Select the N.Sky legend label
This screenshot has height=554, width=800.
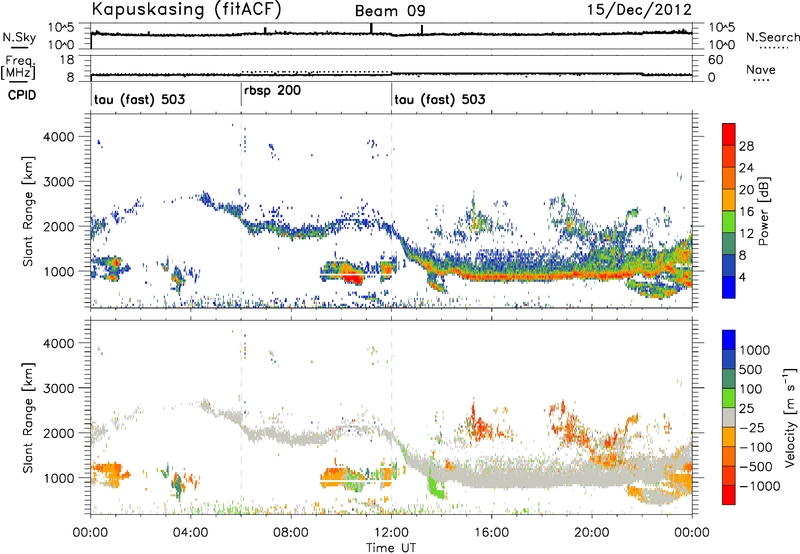[19, 37]
